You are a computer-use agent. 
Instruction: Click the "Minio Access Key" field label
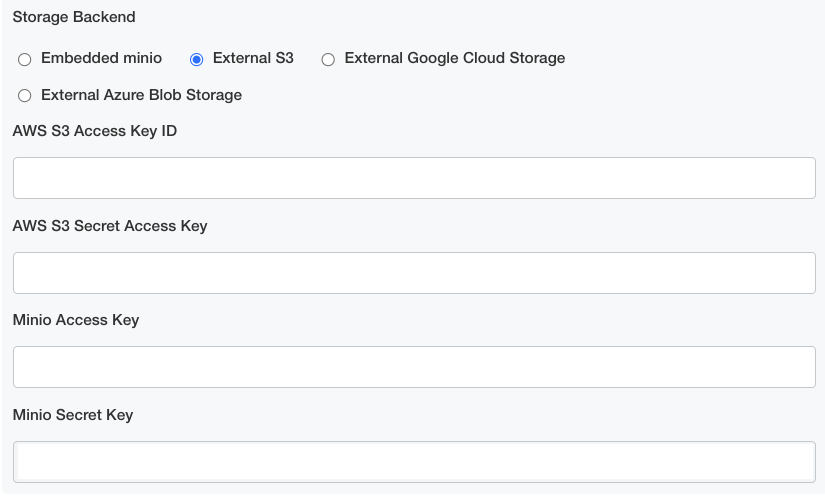point(76,320)
